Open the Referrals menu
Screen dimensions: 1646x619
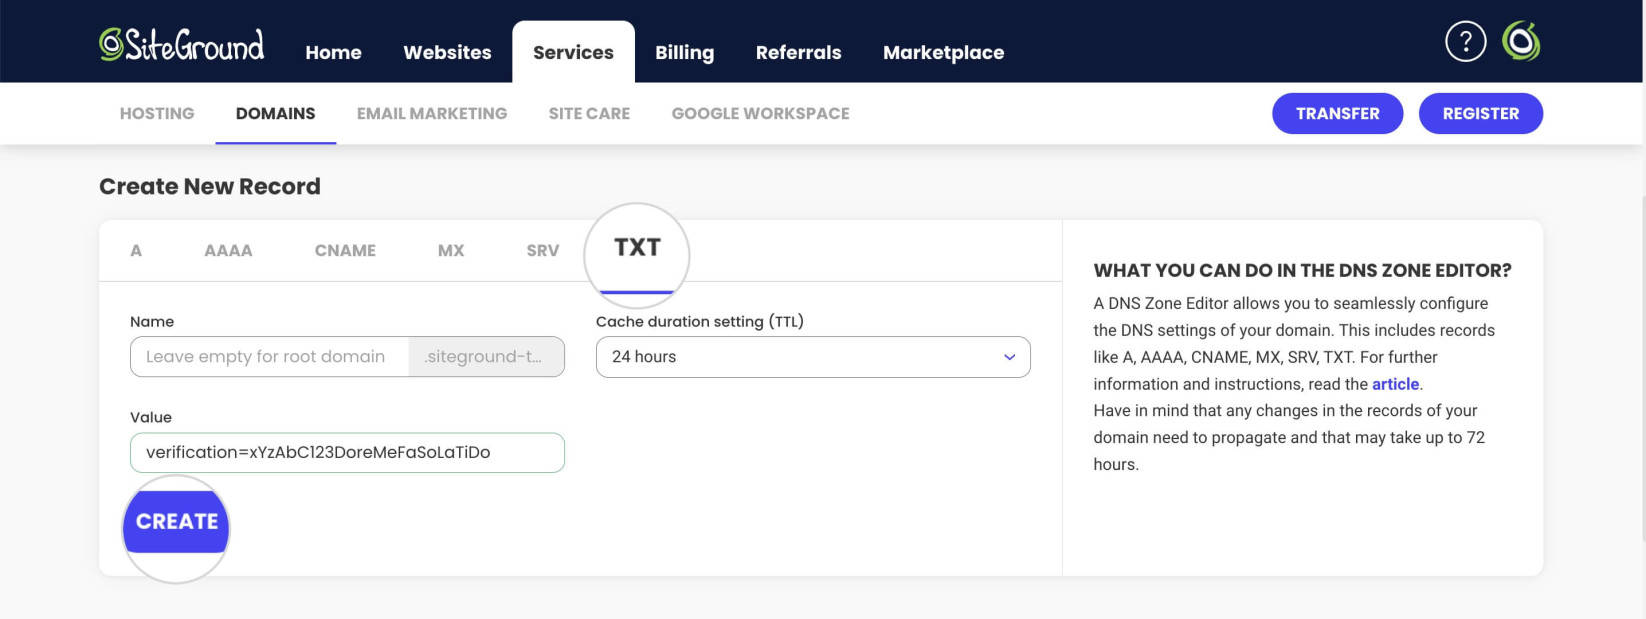pyautogui.click(x=798, y=52)
